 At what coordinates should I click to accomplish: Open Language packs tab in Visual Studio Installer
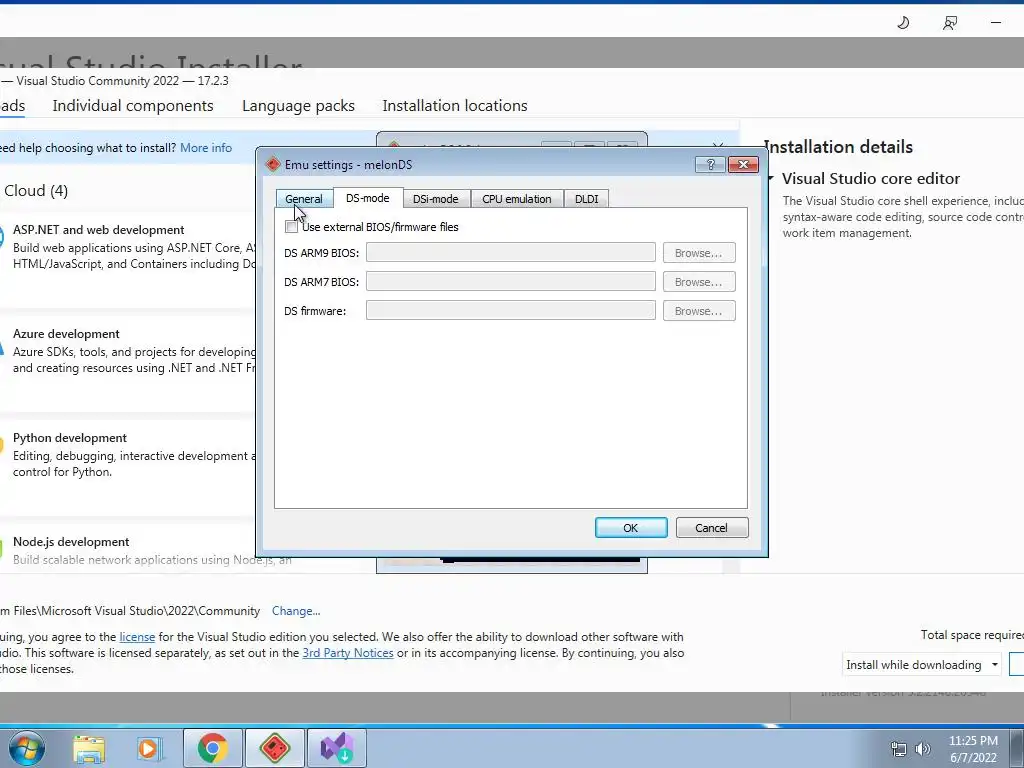298,106
